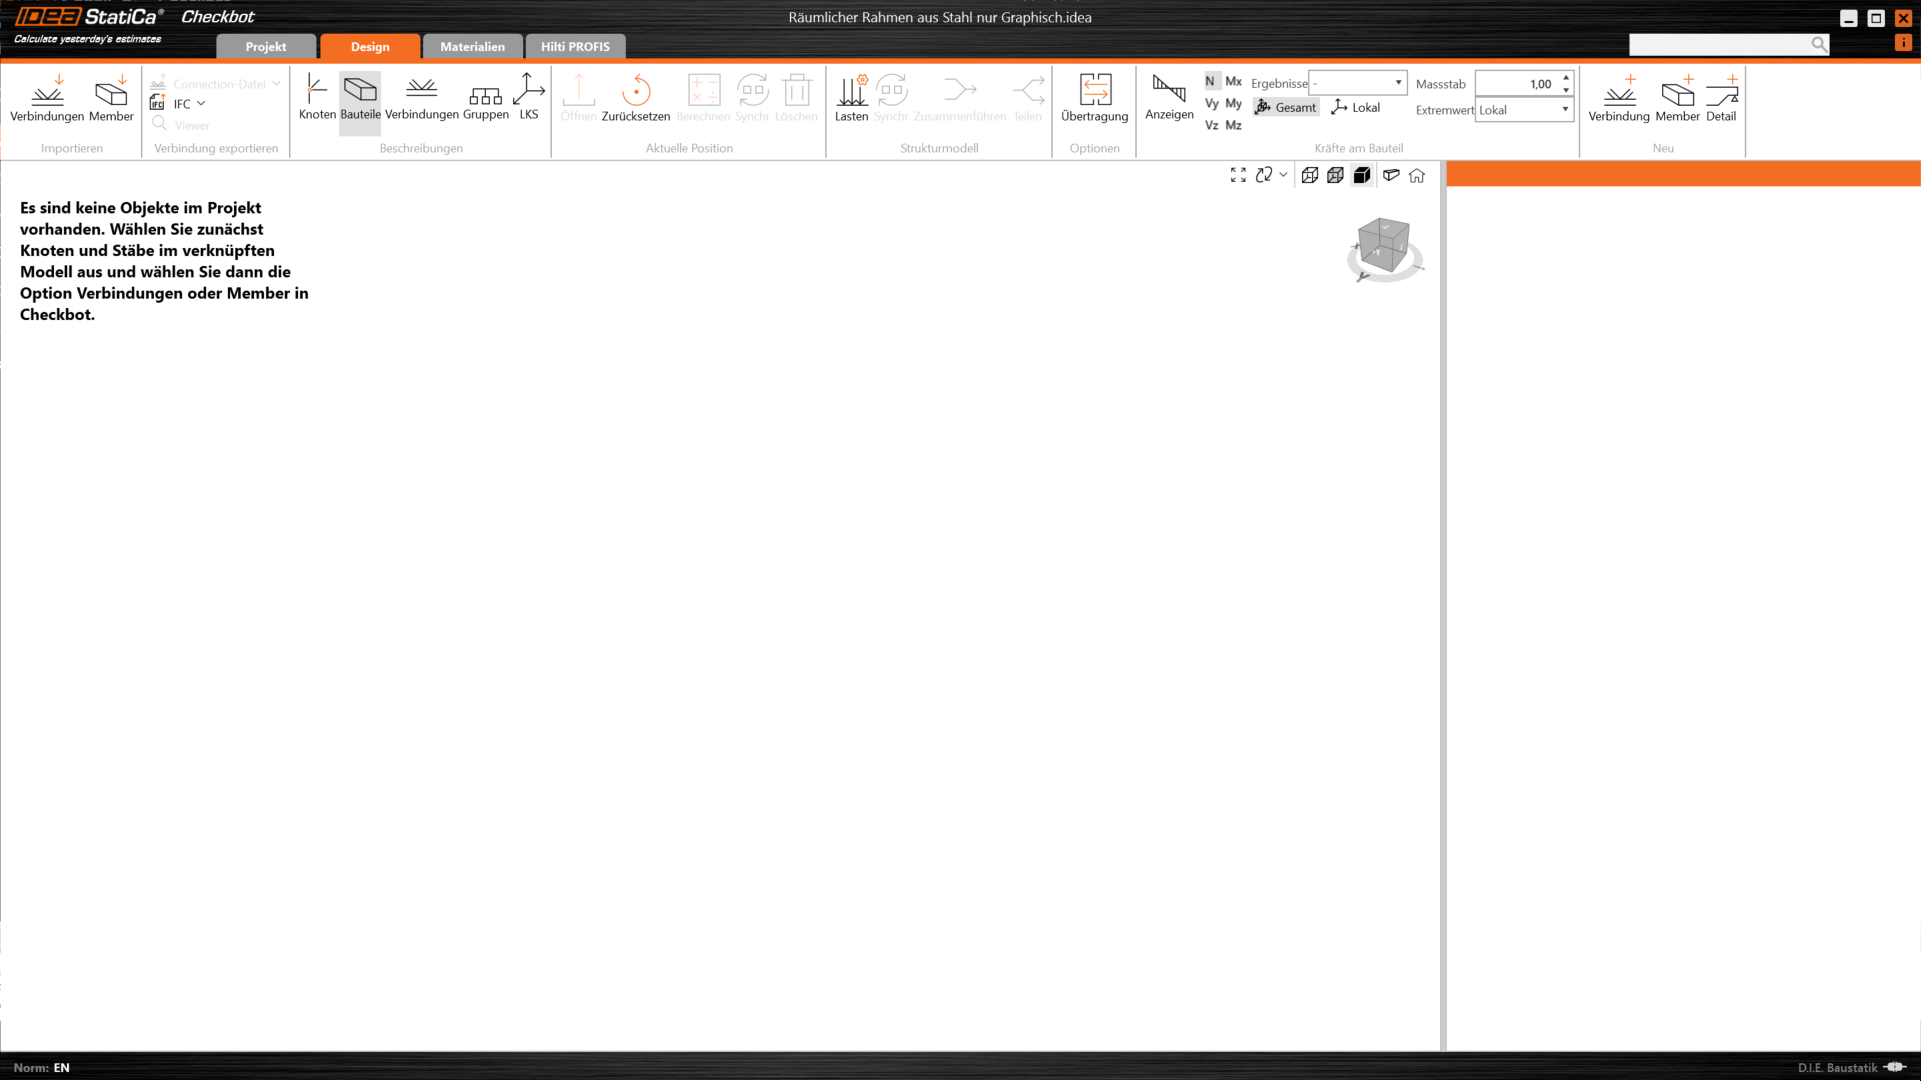The image size is (1921, 1081).
Task: Click the Anzeigen forces diagram icon
Action: point(1169,98)
